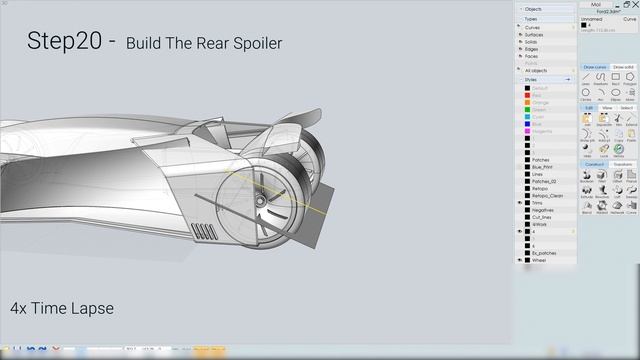Toggle visibility eye of Faces type

[520, 56]
